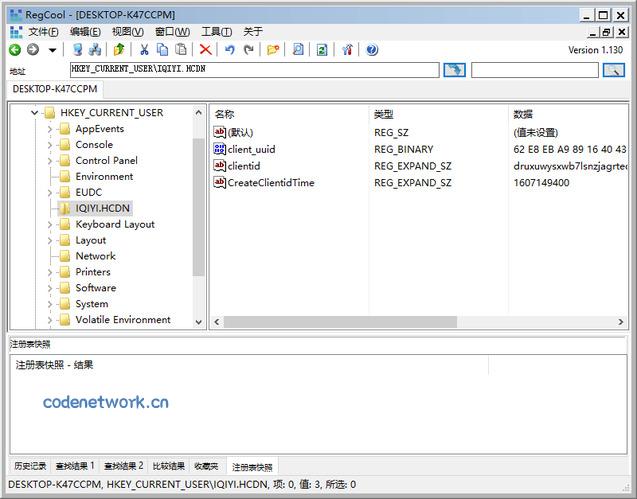Image resolution: width=637 pixels, height=499 pixels.
Task: Click the network registry toolbar icon
Action: pos(95,50)
